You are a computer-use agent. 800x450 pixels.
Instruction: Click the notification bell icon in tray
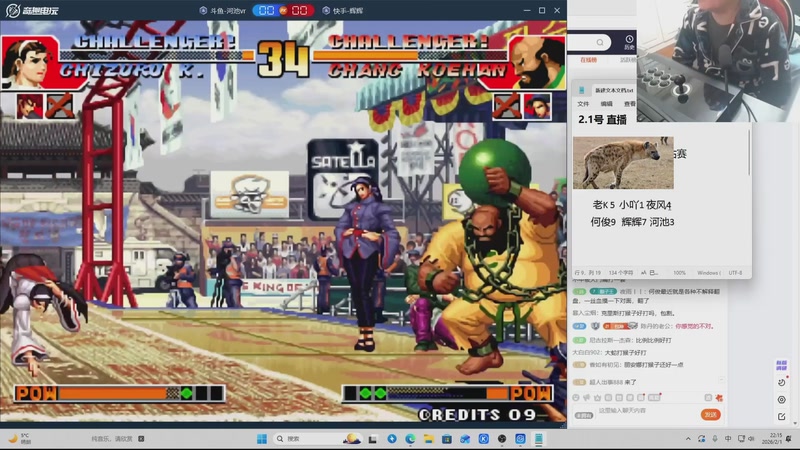[x=789, y=439]
